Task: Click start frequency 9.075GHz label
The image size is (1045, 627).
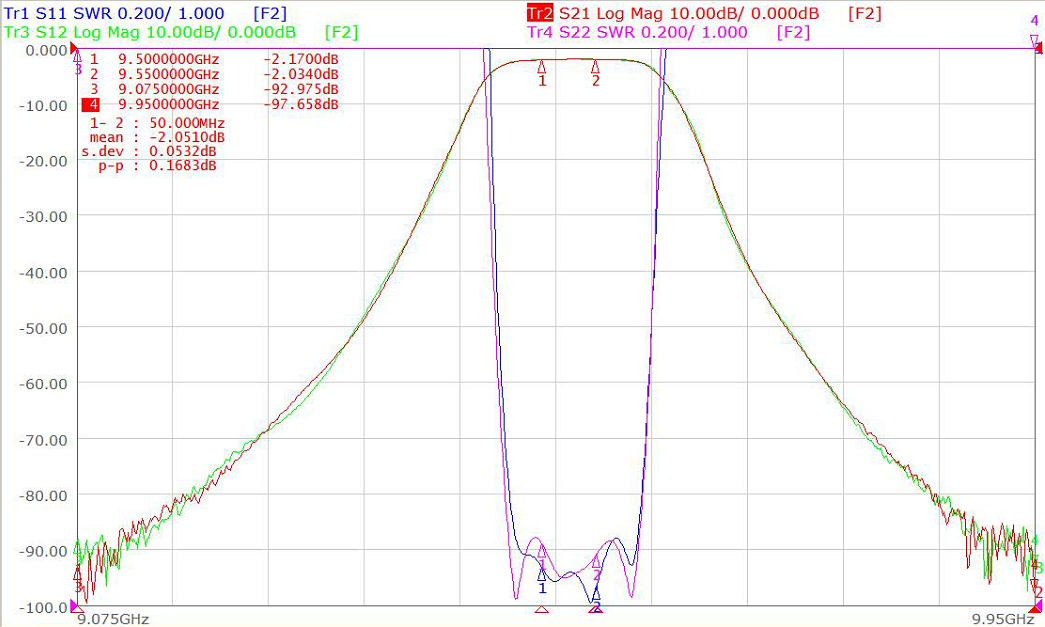Action: pyautogui.click(x=113, y=619)
